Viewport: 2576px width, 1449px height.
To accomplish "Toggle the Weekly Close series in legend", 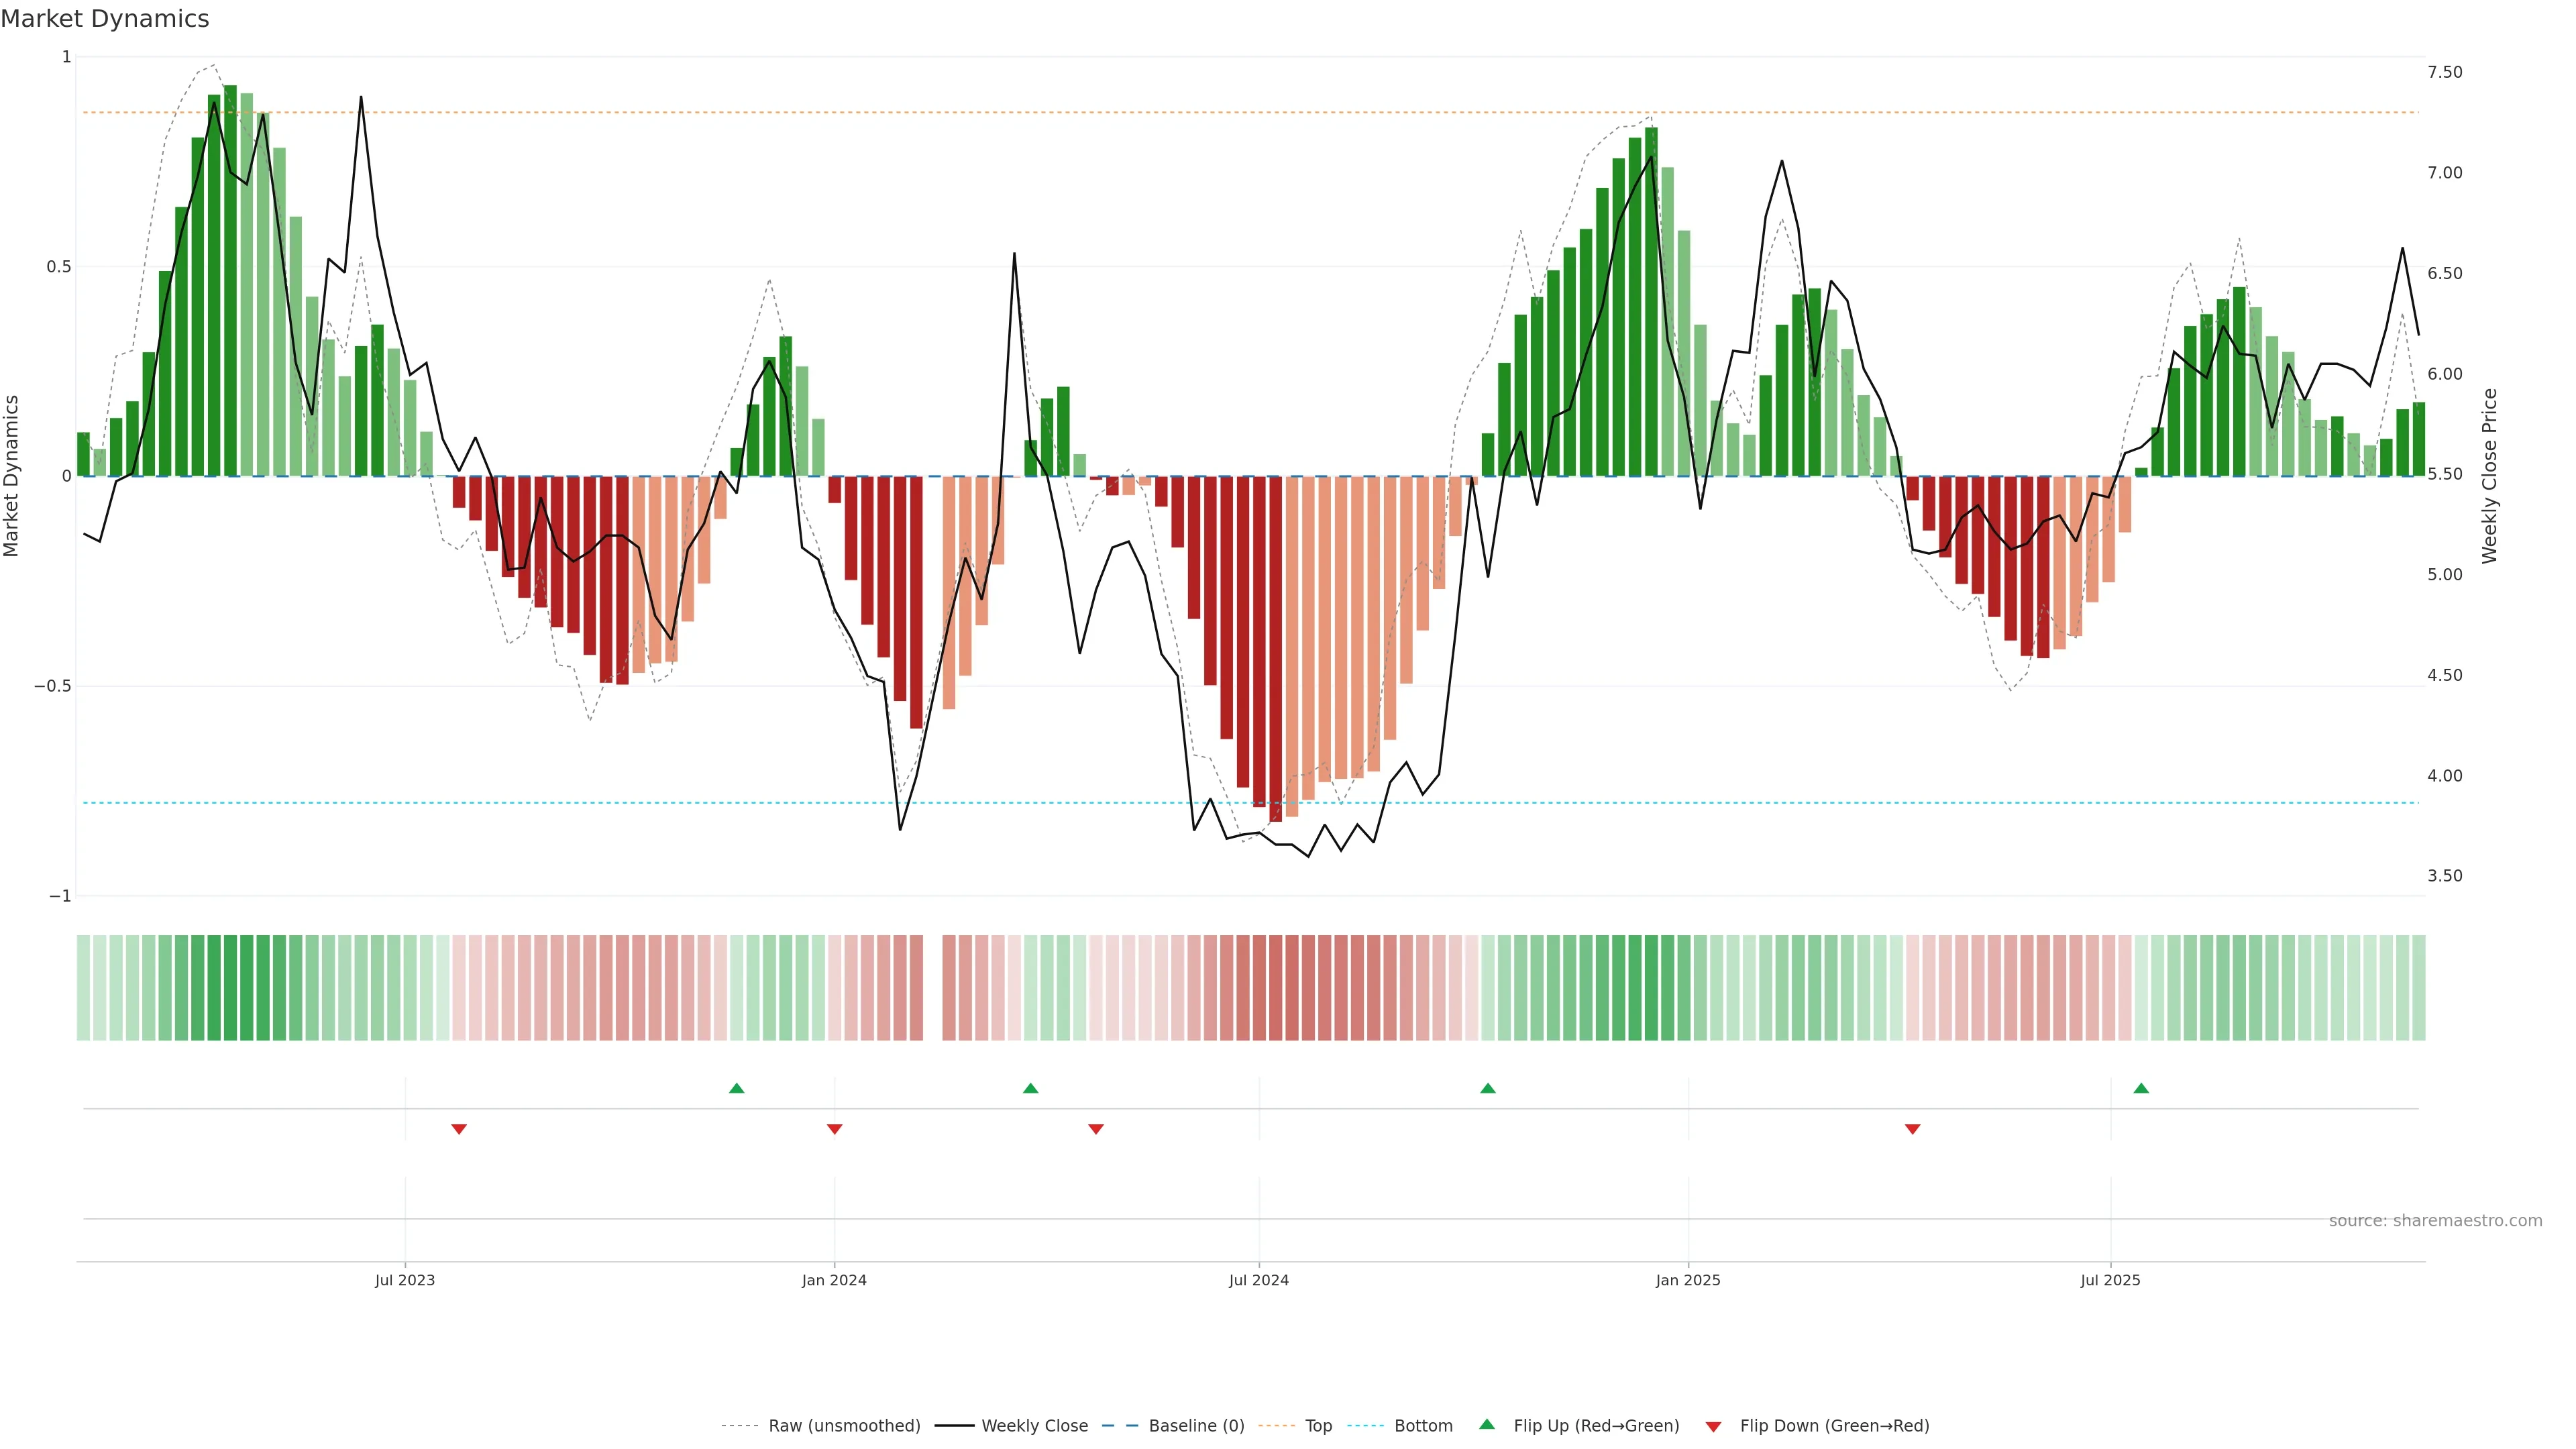I will click(1034, 1426).
